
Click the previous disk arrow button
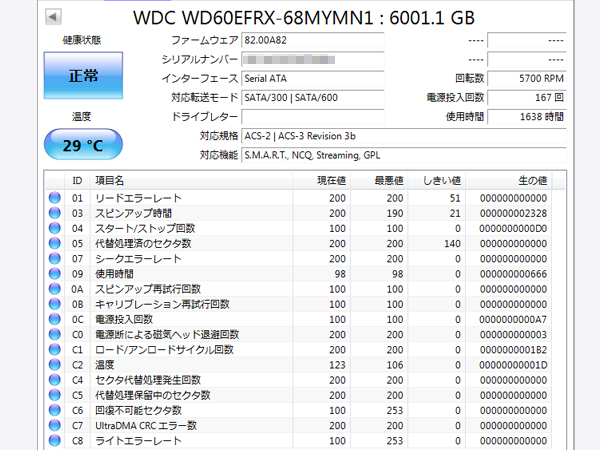53,17
